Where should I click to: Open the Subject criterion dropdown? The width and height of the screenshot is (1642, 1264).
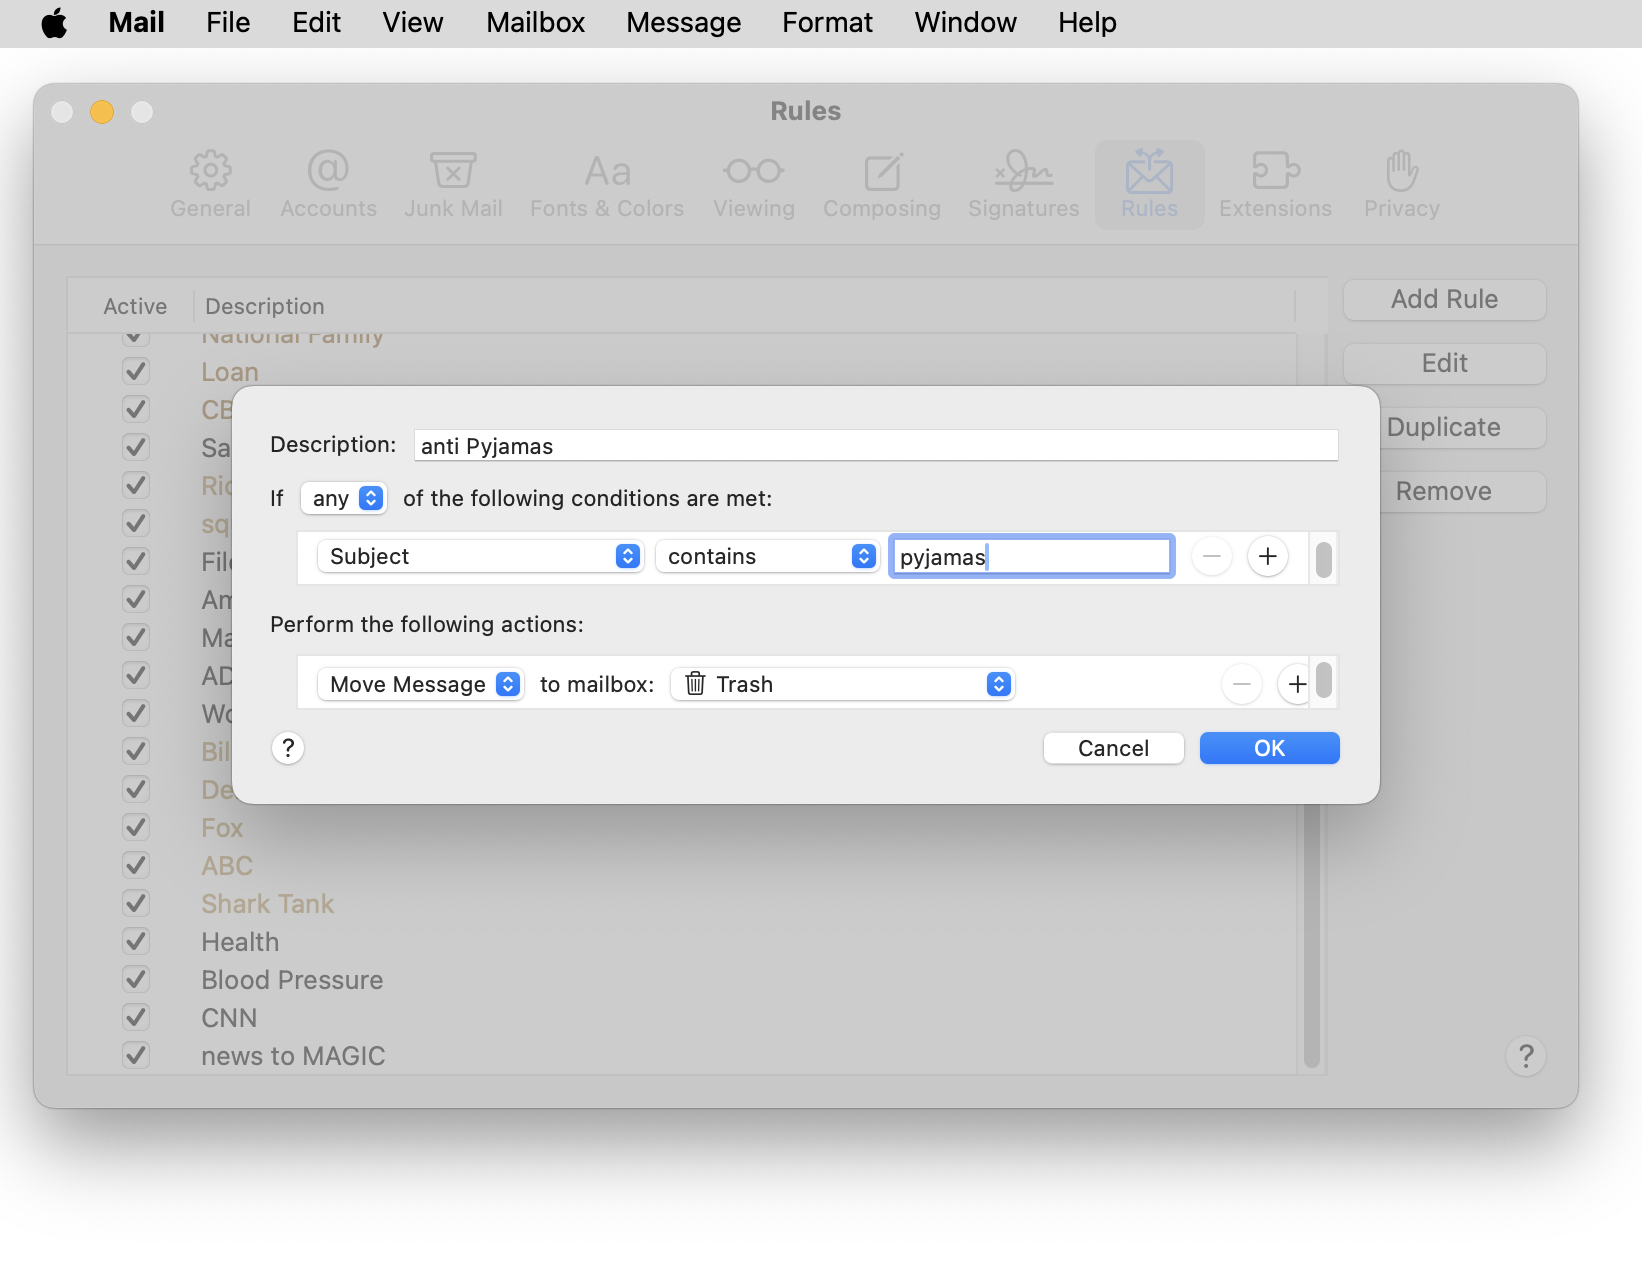pos(480,556)
